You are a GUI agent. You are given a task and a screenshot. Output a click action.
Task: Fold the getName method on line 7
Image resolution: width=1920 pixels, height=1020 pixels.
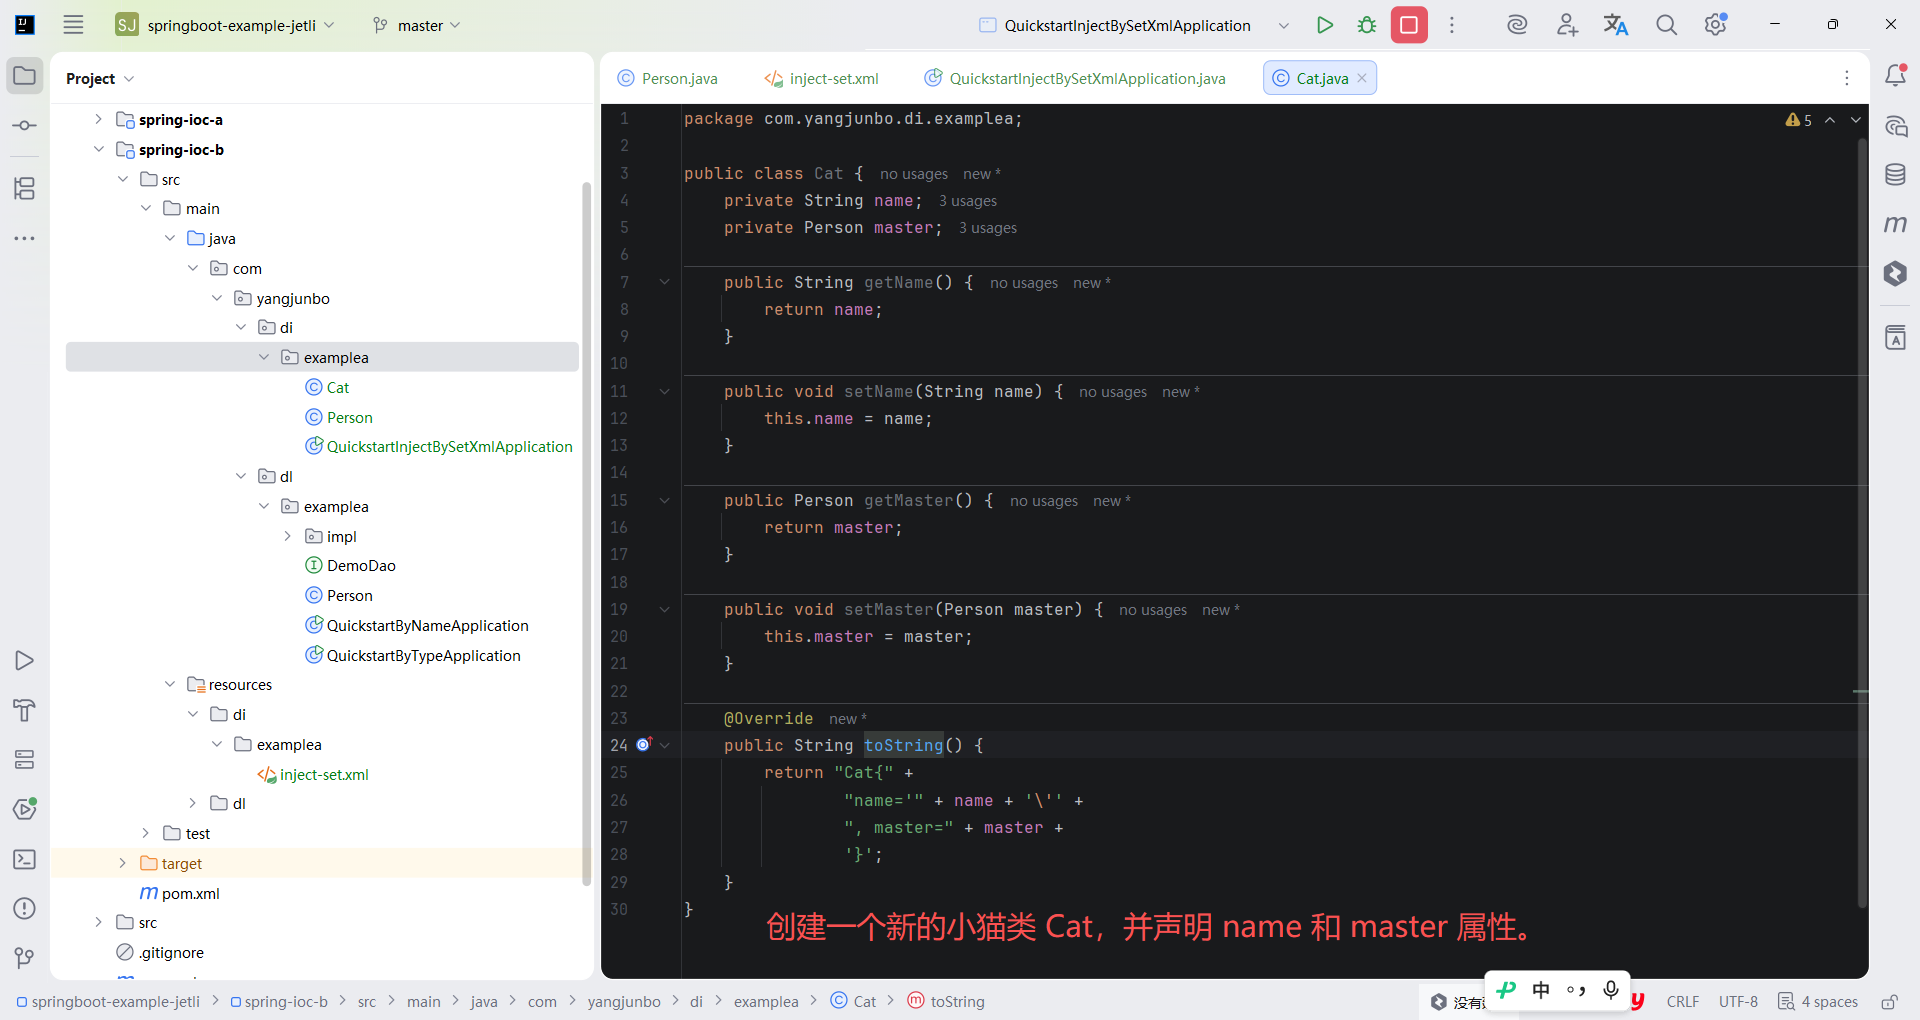(664, 282)
